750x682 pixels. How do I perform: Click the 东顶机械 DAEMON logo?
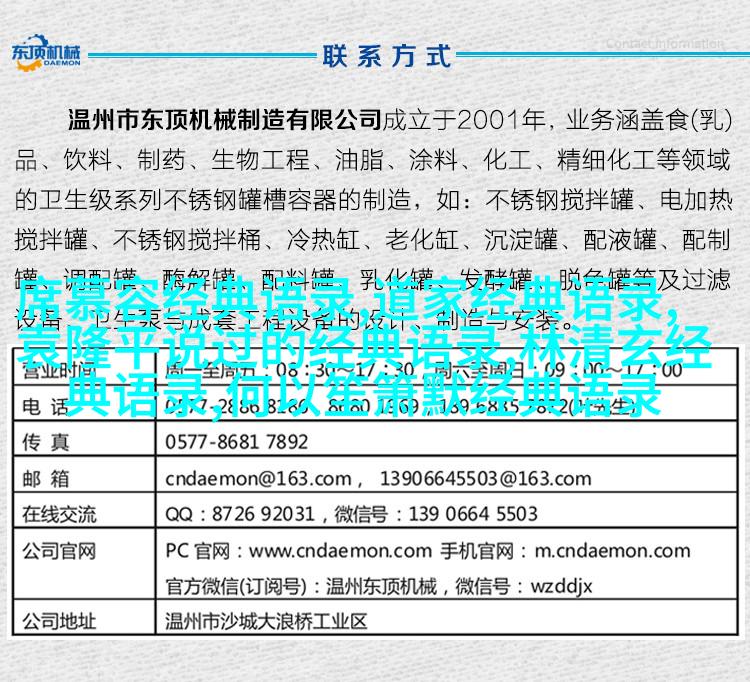46,53
